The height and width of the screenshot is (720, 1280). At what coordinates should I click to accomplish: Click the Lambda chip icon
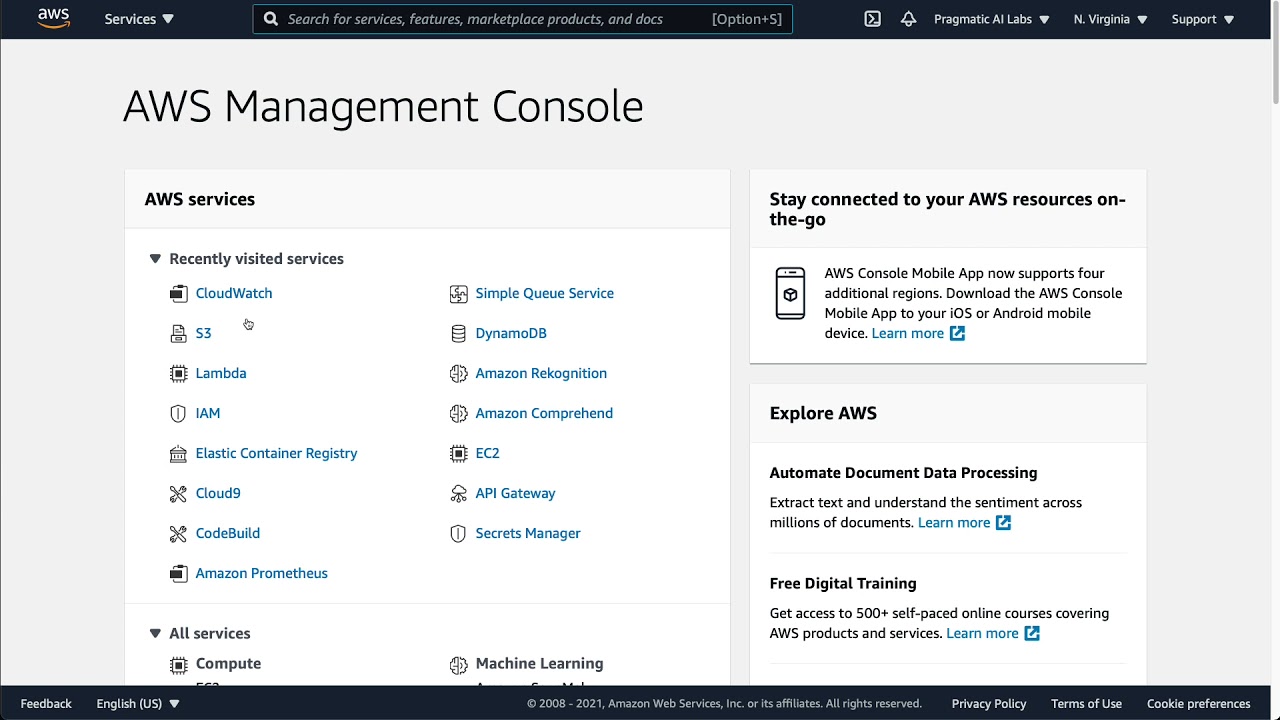coord(178,373)
